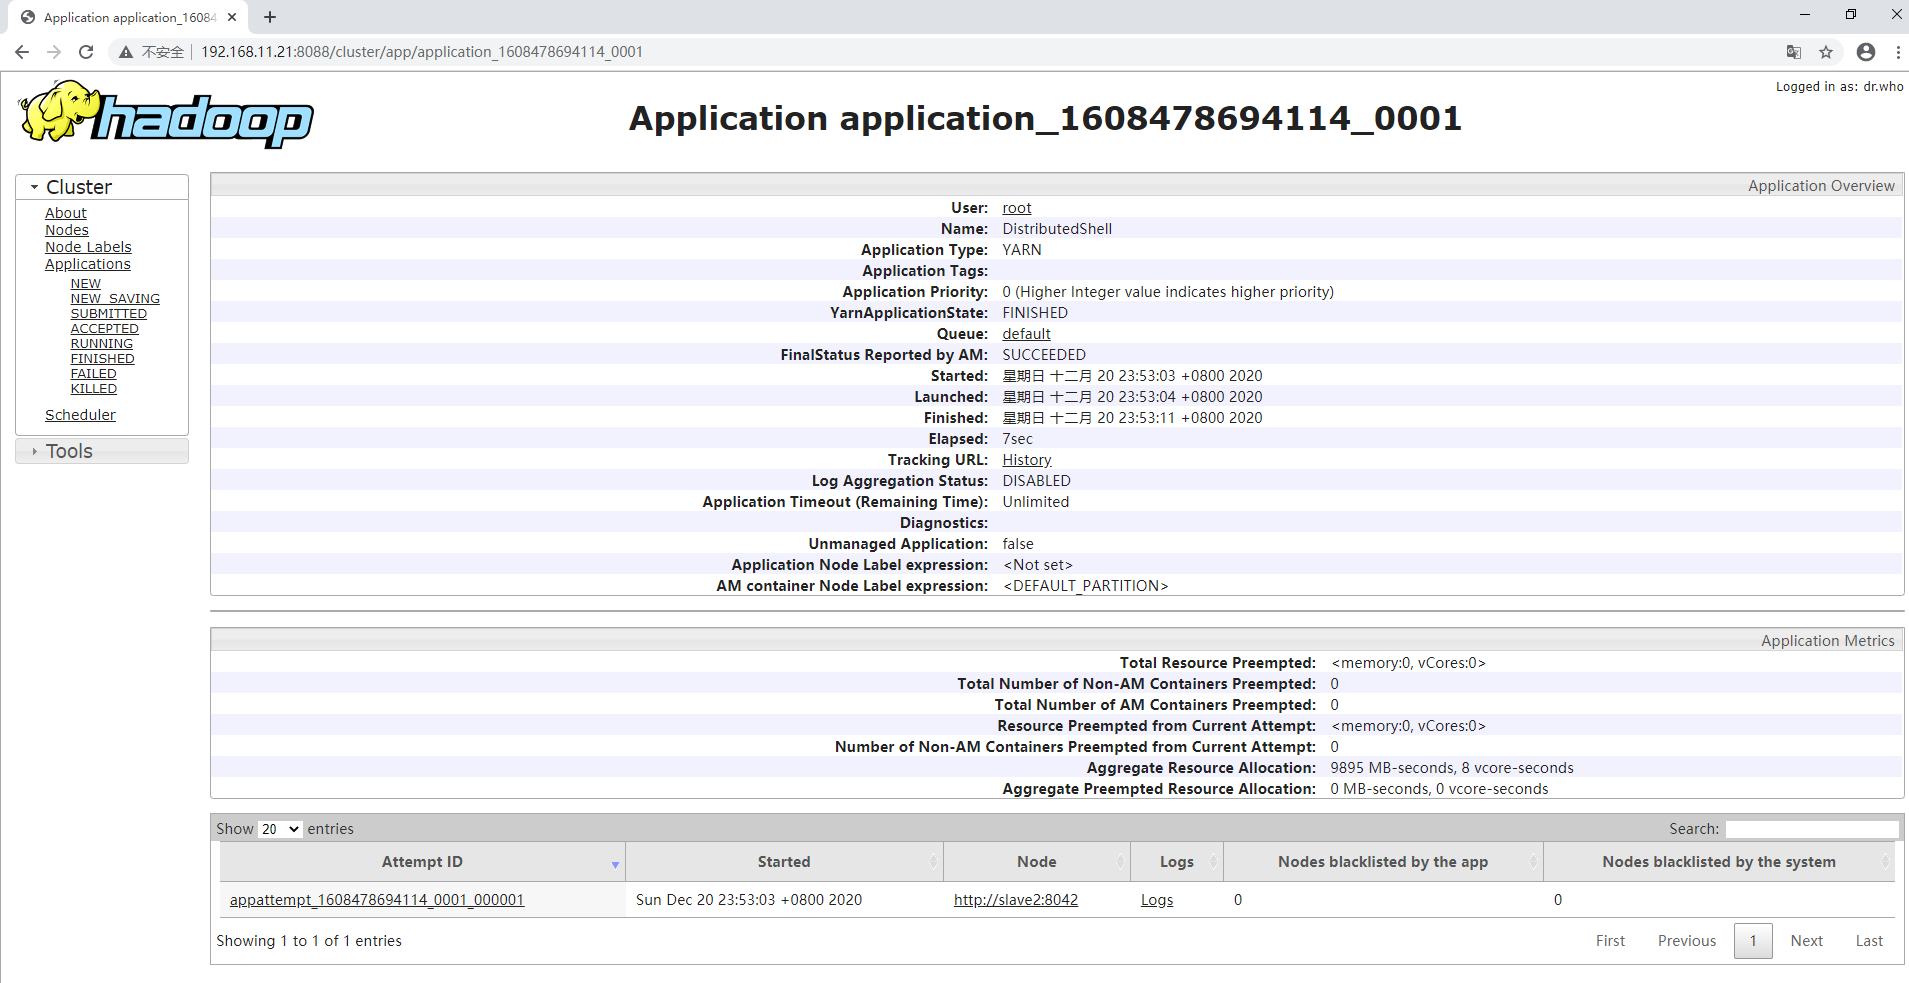Collapse the Cluster sidebar section
This screenshot has height=983, width=1909.
click(33, 187)
